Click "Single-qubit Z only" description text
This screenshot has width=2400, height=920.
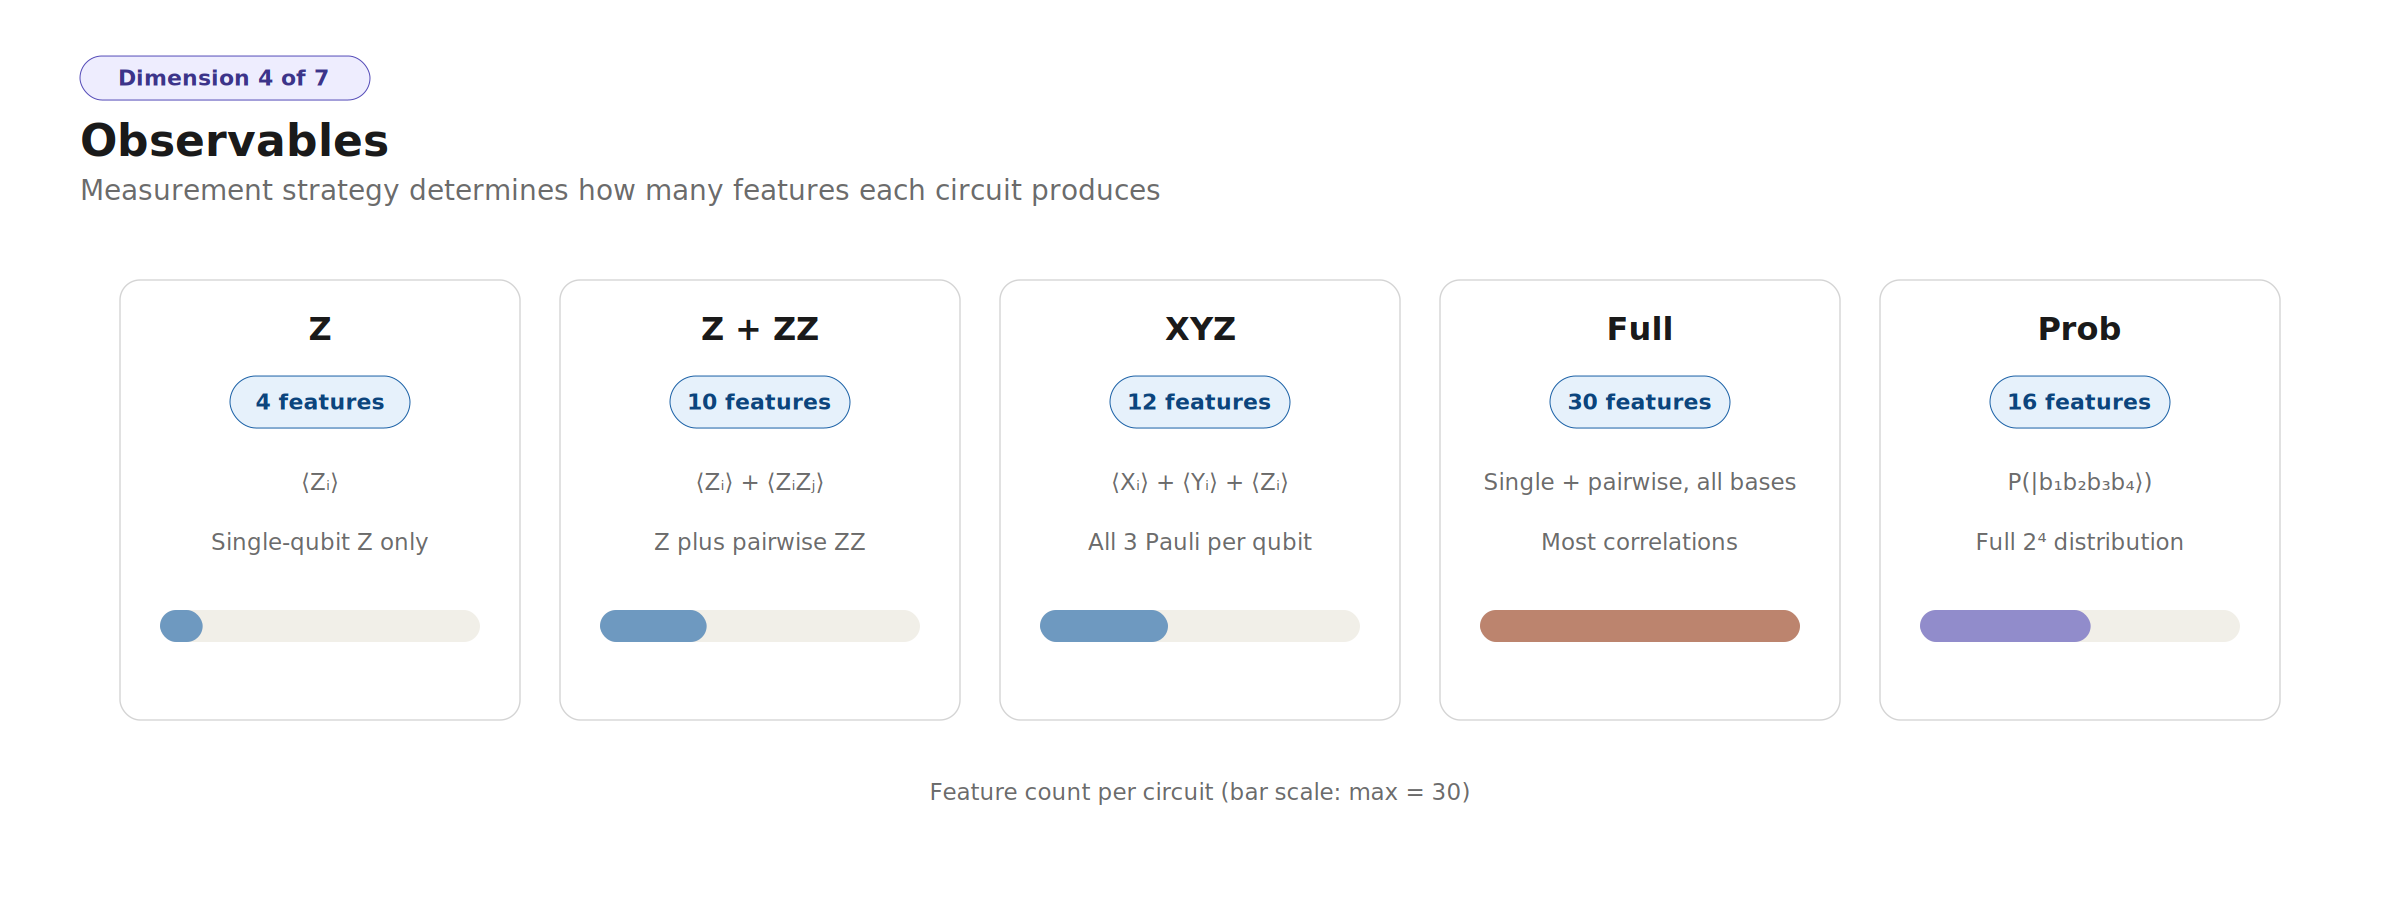[x=319, y=542]
